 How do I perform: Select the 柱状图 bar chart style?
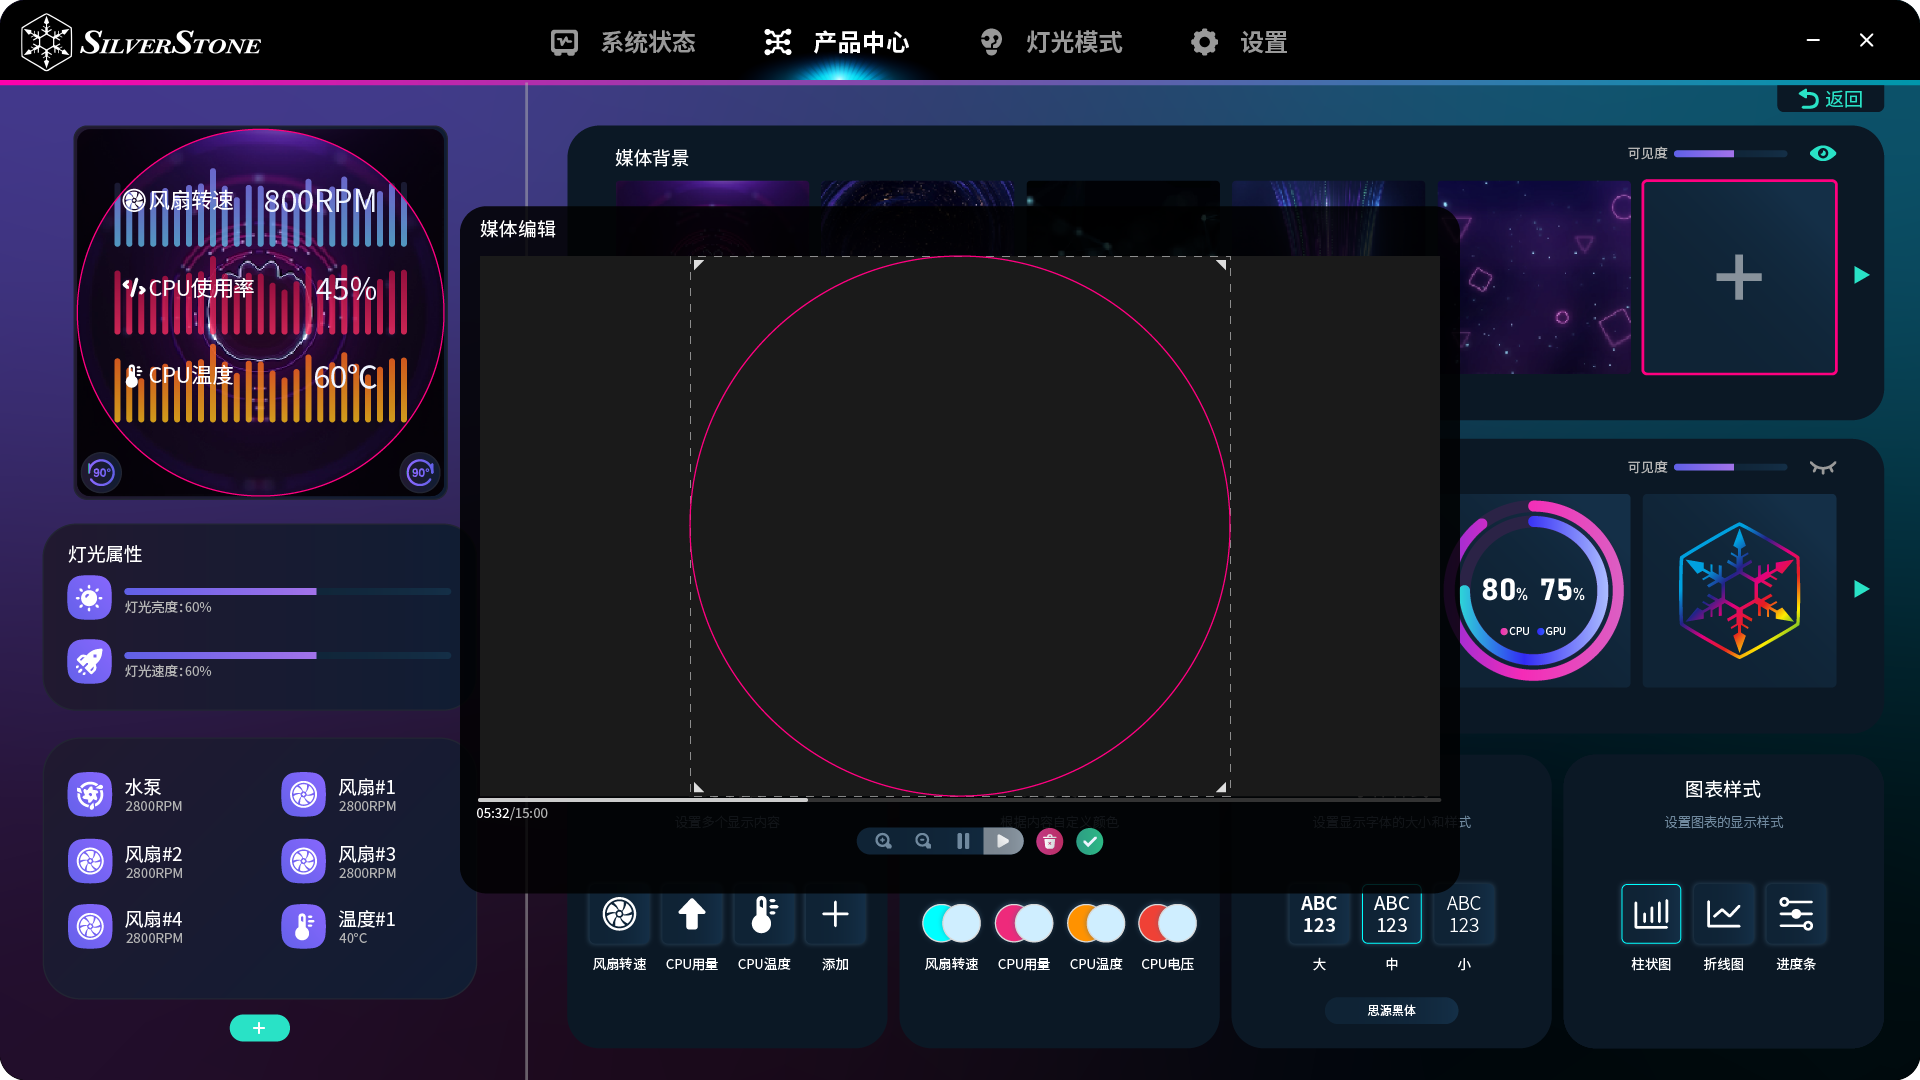1650,914
